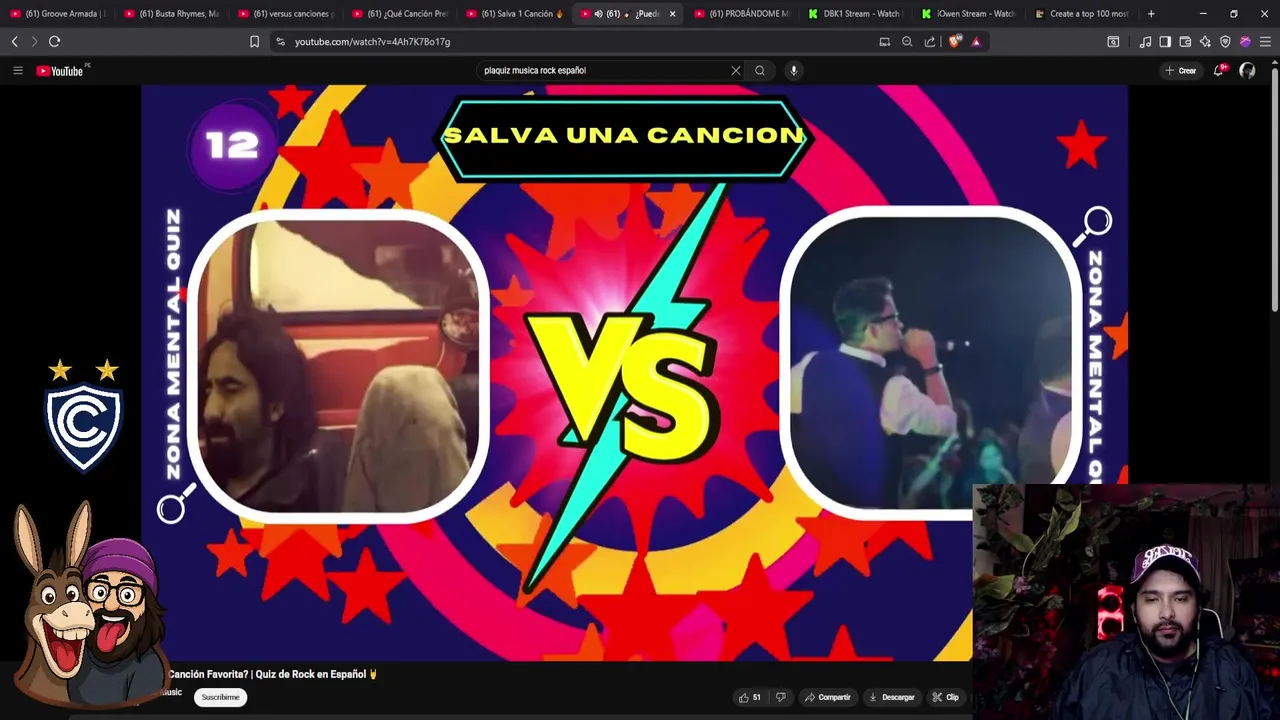The height and width of the screenshot is (720, 1280).
Task: Click the address bar URL
Action: coord(372,42)
